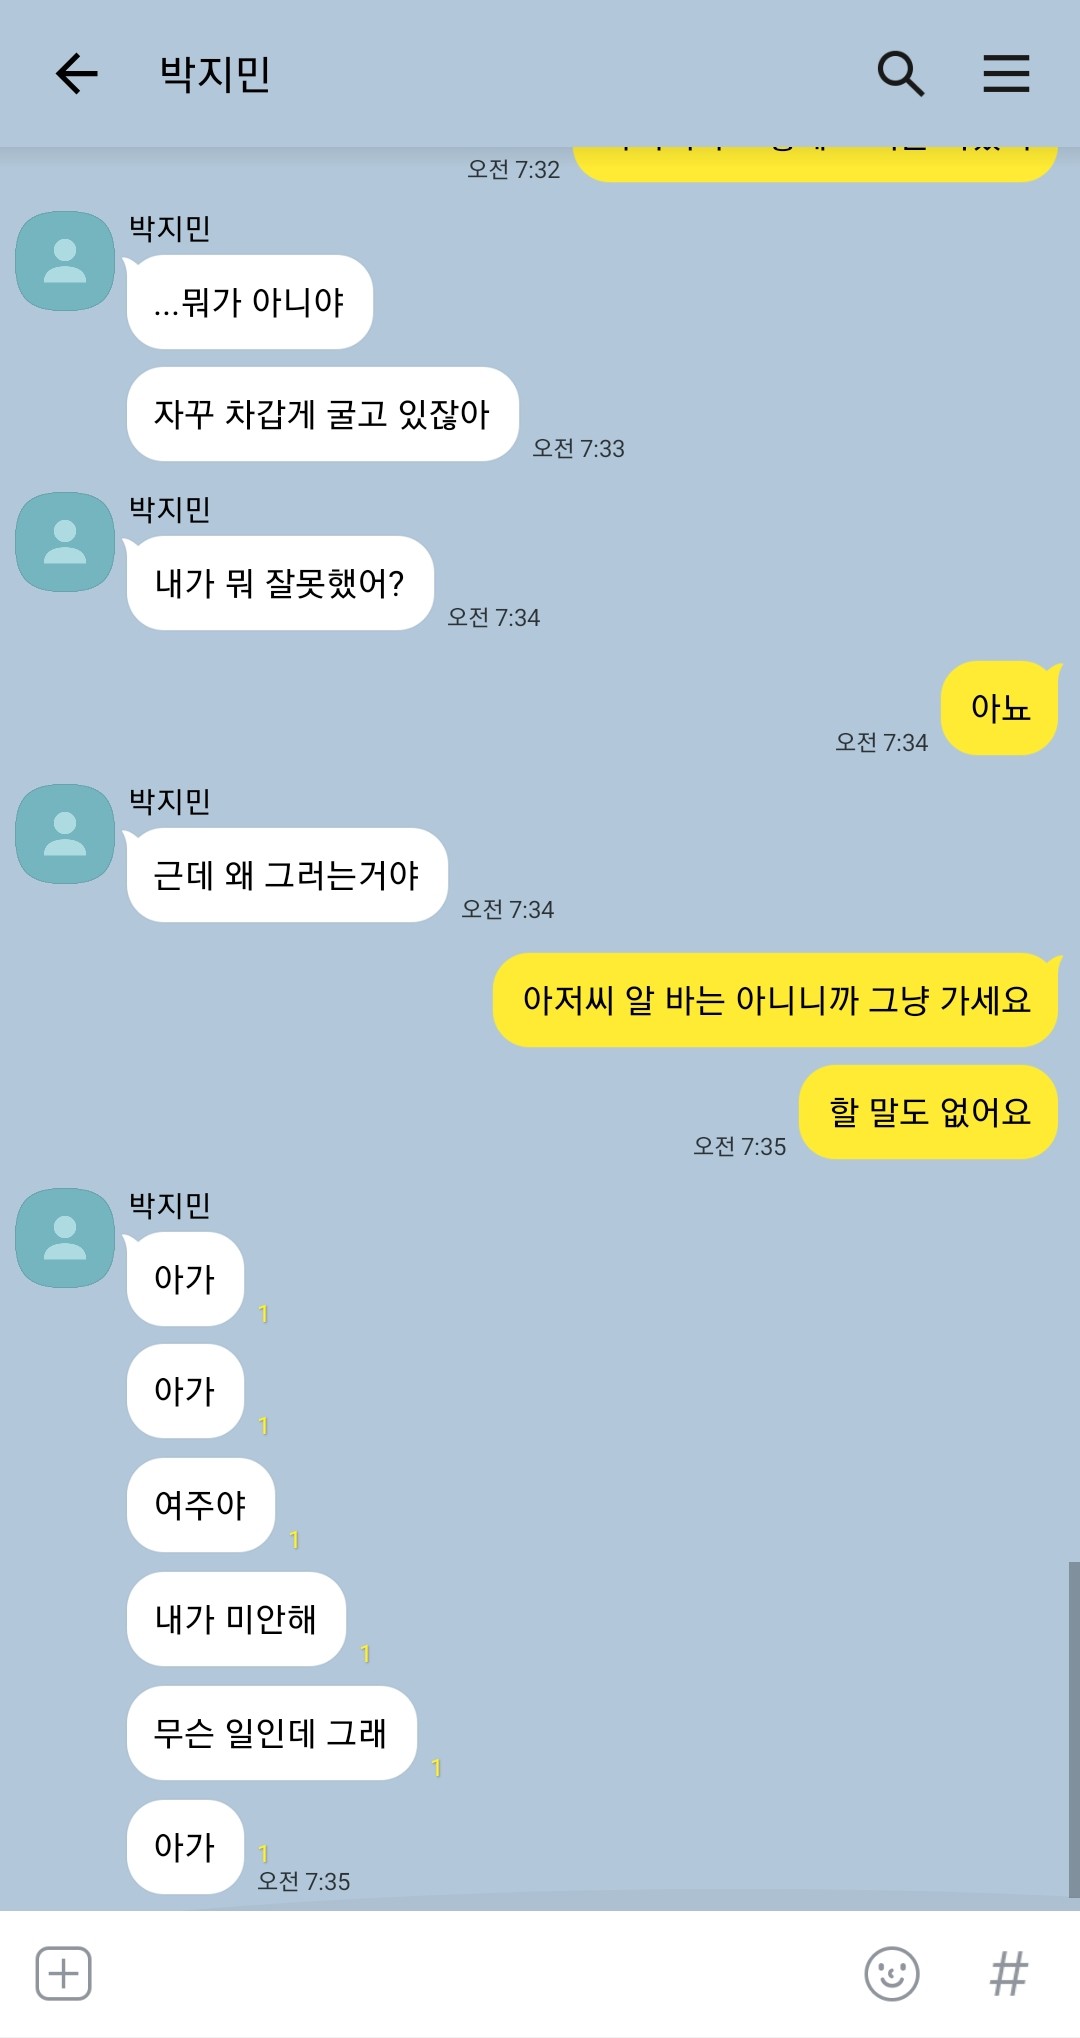Click the chat scrollbar on right edge
This screenshot has height=2038, width=1080.
click(x=1074, y=1729)
